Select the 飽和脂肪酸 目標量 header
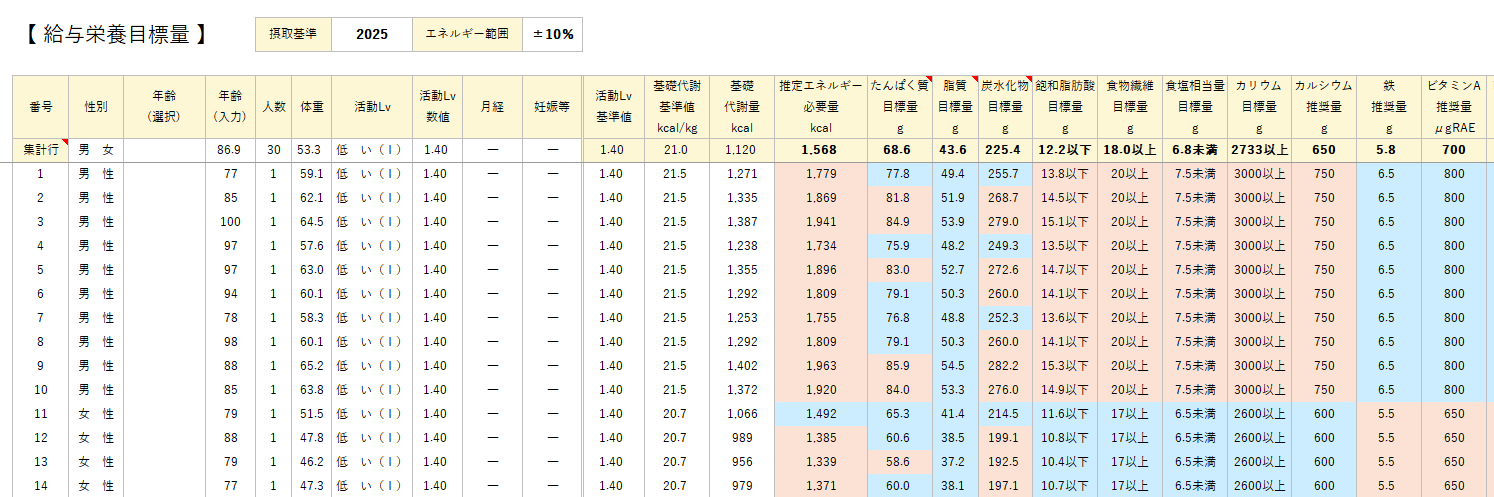The height and width of the screenshot is (497, 1494). point(1065,106)
